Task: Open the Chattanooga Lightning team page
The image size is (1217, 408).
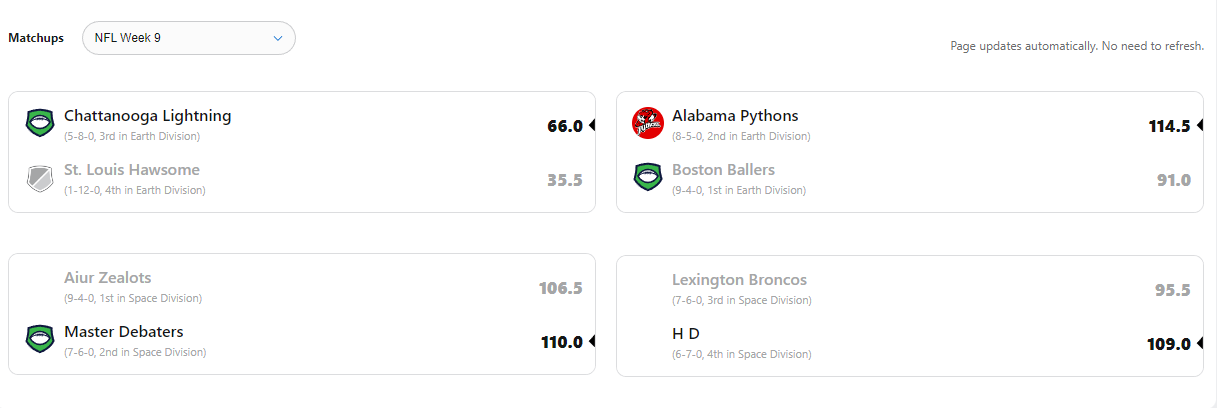Action: [x=147, y=116]
